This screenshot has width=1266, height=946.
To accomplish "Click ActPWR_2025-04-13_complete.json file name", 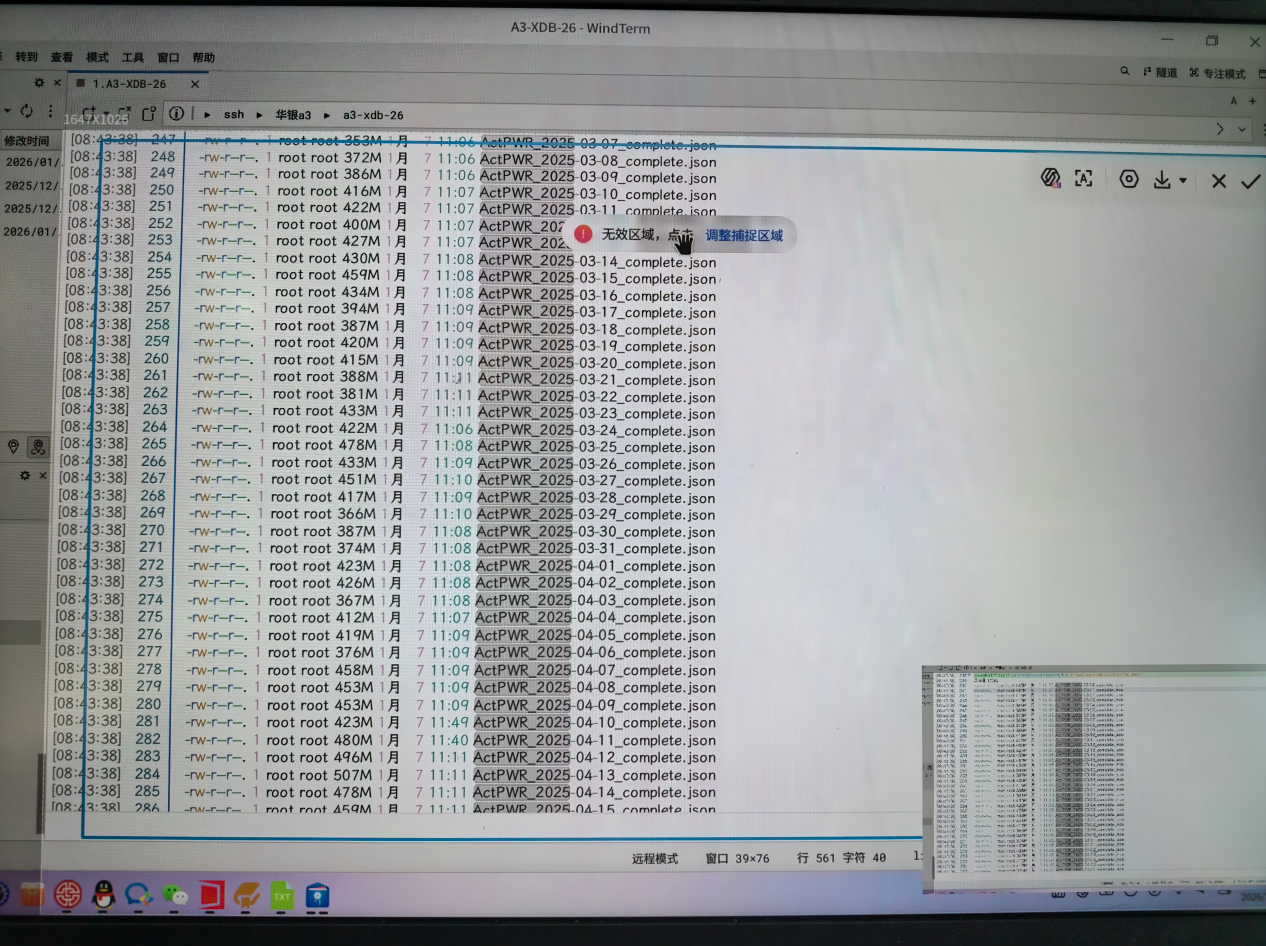I will [594, 775].
